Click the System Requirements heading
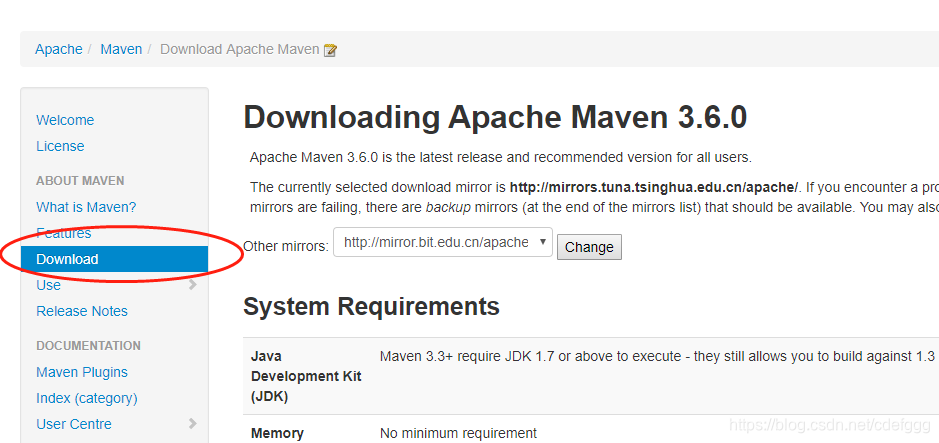 (371, 307)
